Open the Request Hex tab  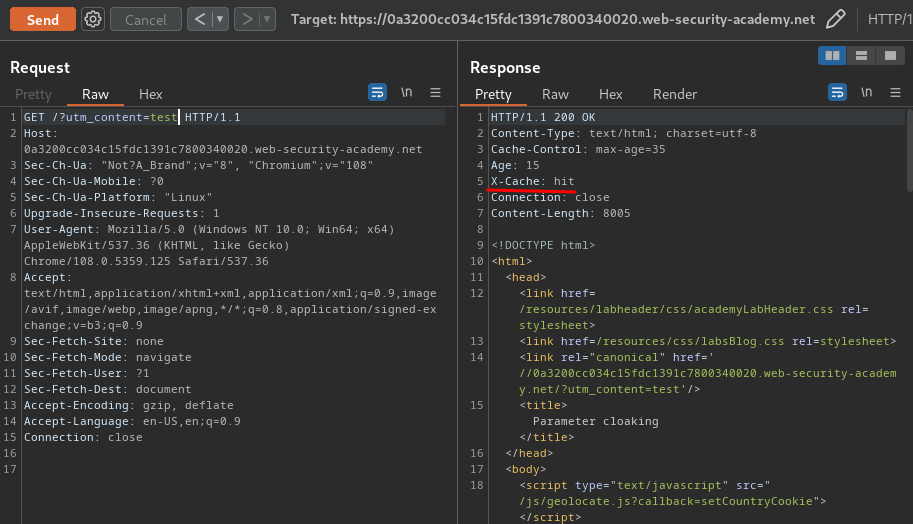150,94
